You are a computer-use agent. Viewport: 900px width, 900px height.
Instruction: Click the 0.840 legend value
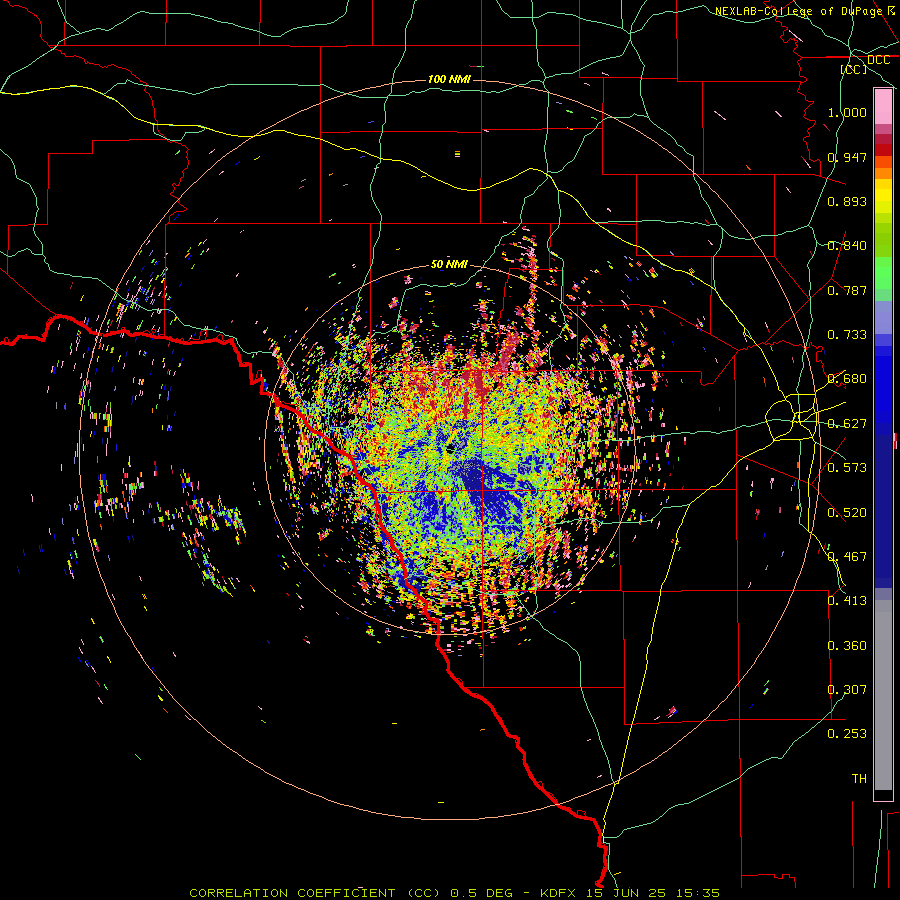tap(847, 246)
